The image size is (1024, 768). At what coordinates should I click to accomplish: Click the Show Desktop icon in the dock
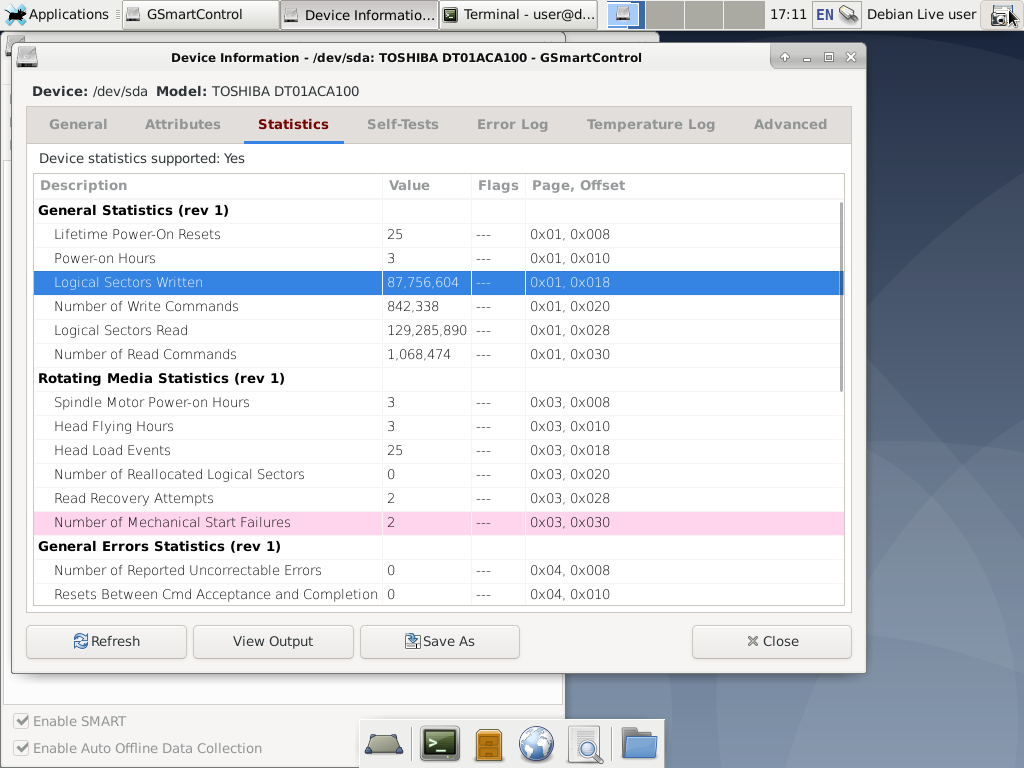384,744
